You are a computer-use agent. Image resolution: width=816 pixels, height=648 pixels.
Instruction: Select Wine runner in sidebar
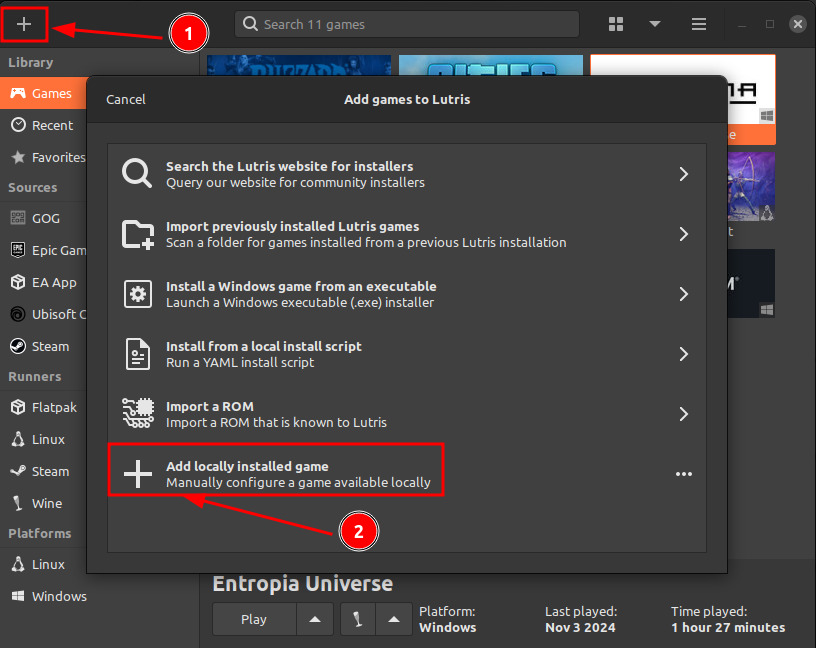tap(46, 503)
